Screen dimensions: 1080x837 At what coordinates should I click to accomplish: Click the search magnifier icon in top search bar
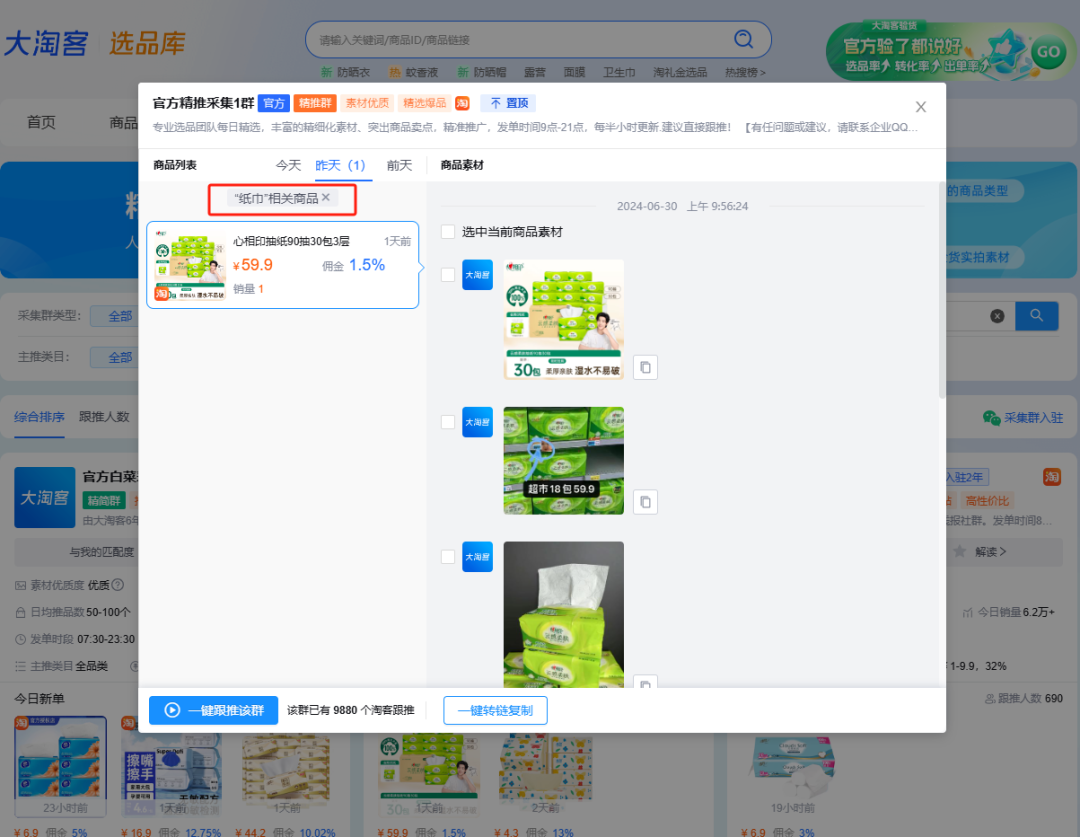tap(743, 39)
